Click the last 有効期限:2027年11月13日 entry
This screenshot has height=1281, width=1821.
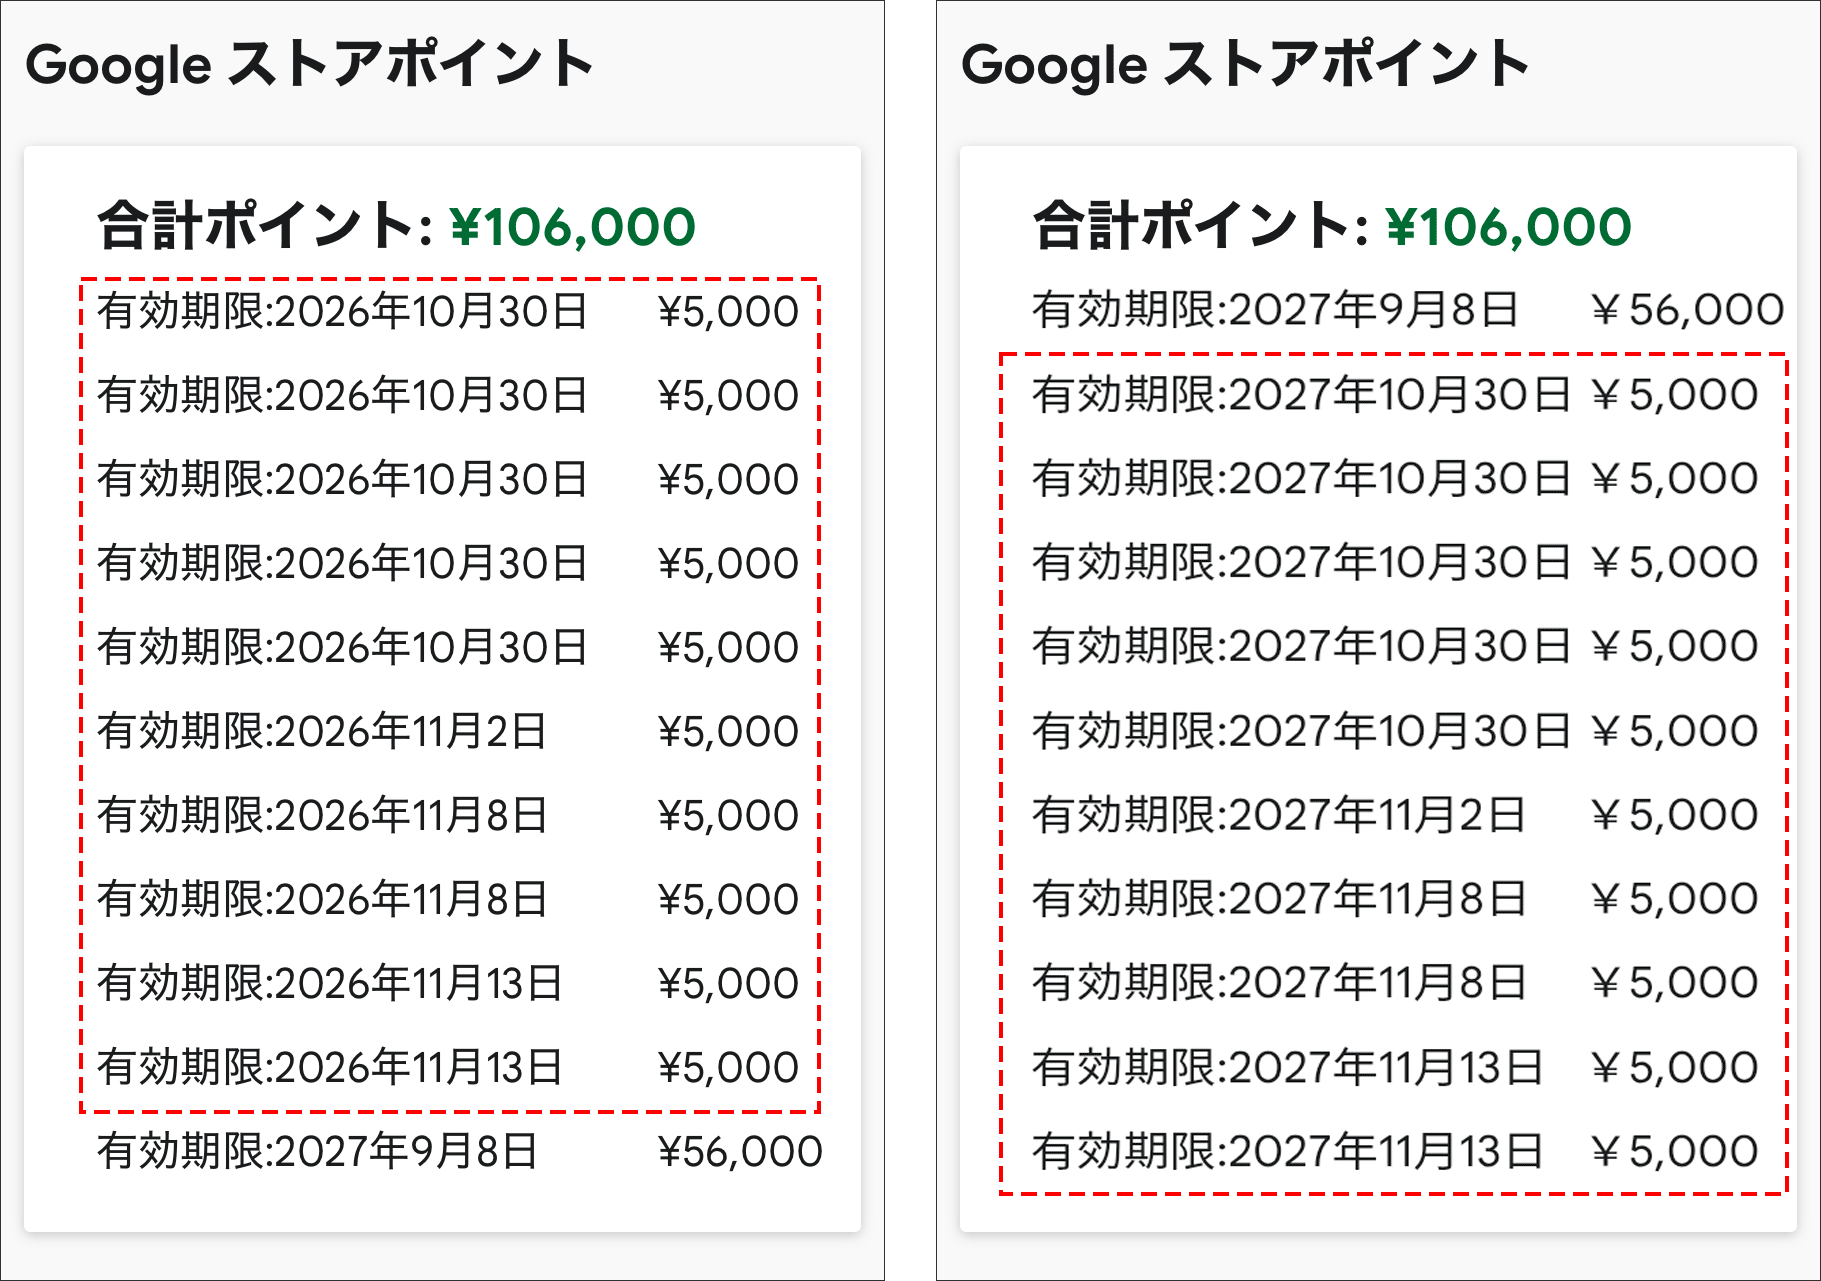[x=1288, y=1151]
